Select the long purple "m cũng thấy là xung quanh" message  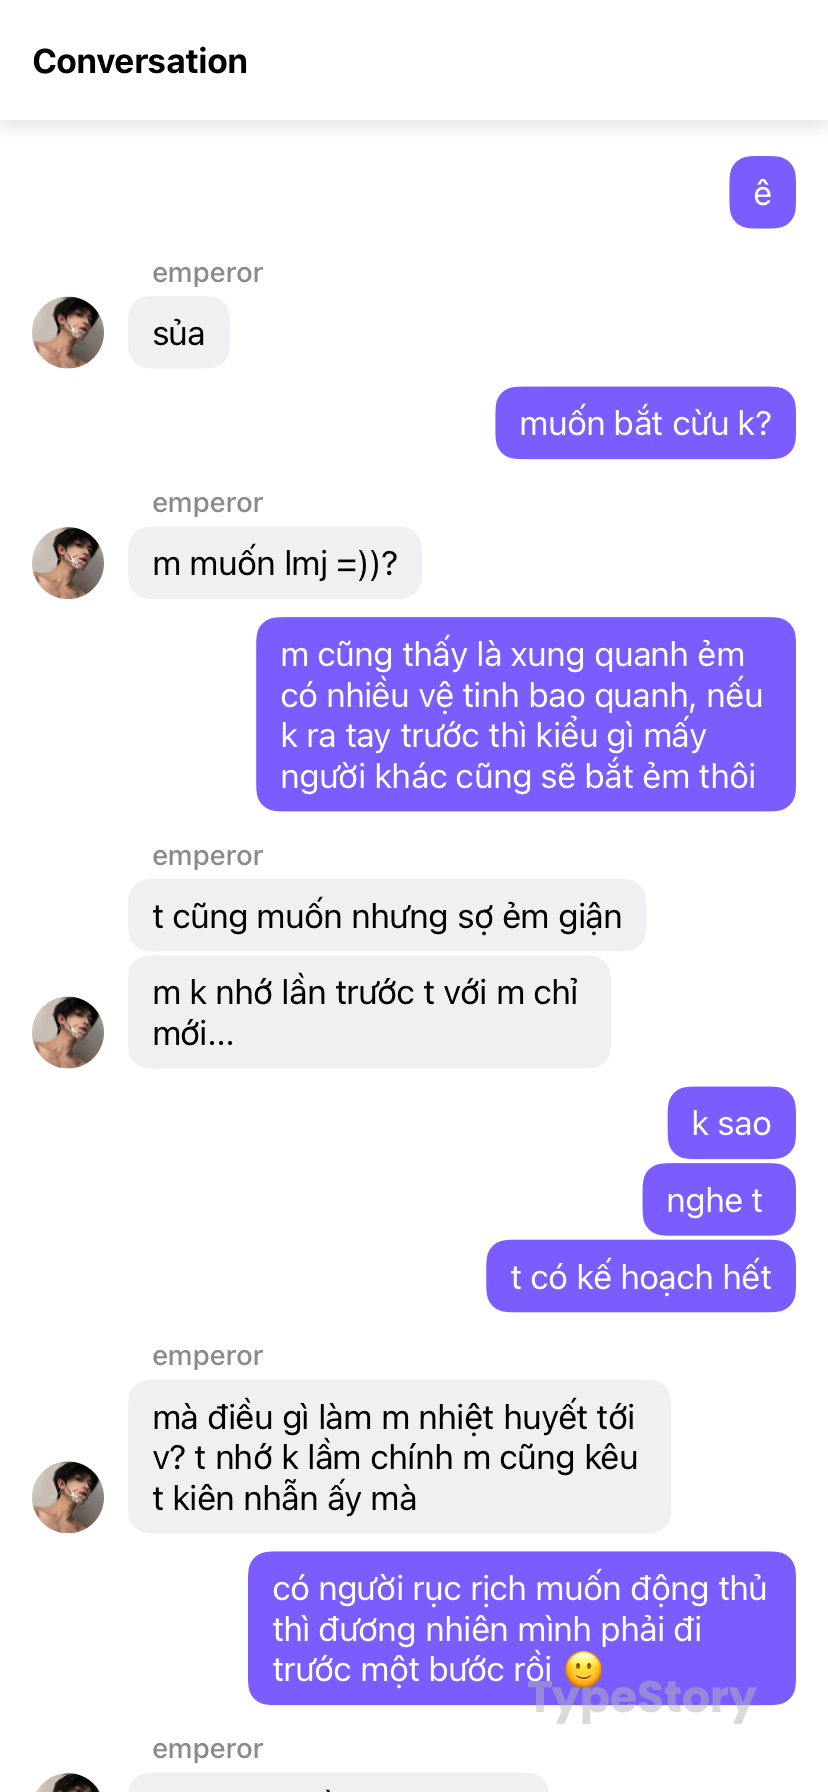pos(526,714)
